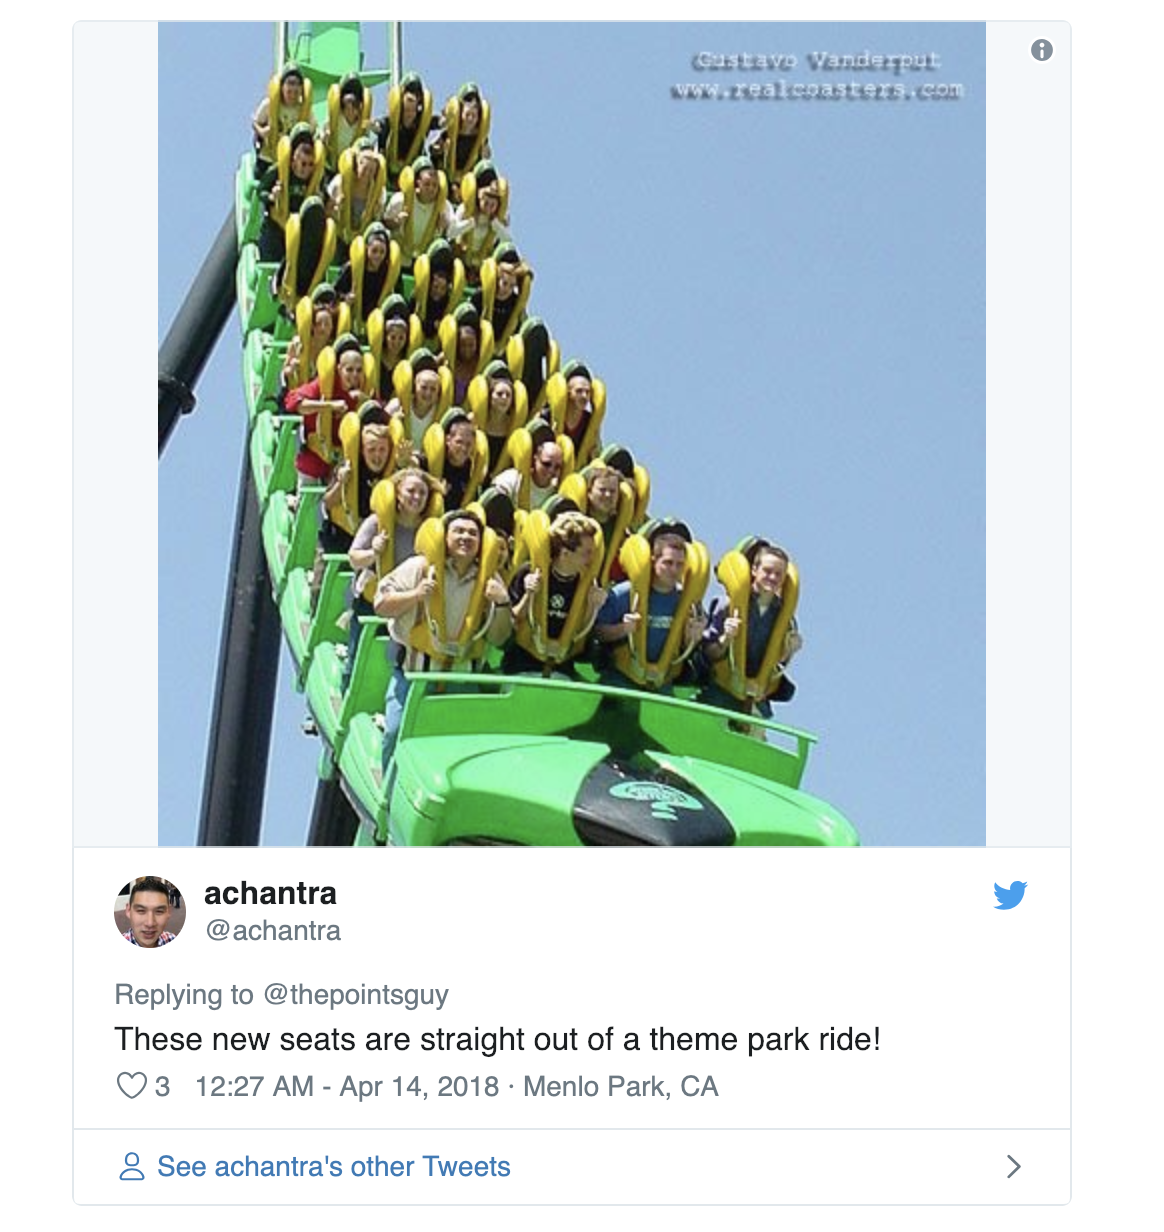Open the @achantra handle

coord(273,931)
